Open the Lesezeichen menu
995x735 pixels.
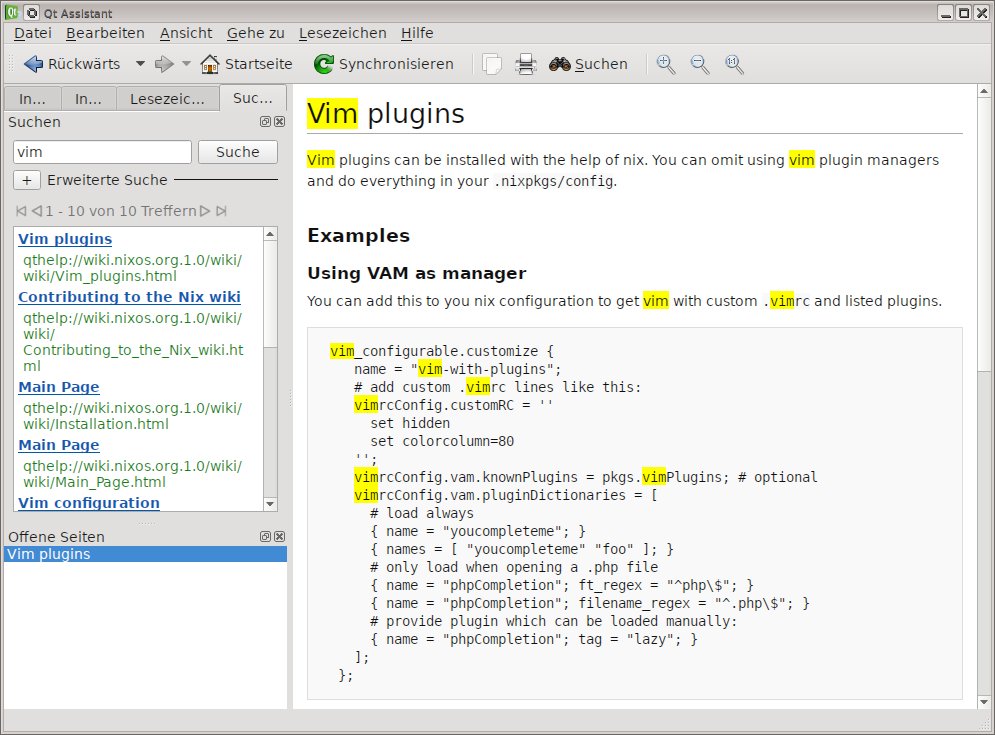(340, 33)
